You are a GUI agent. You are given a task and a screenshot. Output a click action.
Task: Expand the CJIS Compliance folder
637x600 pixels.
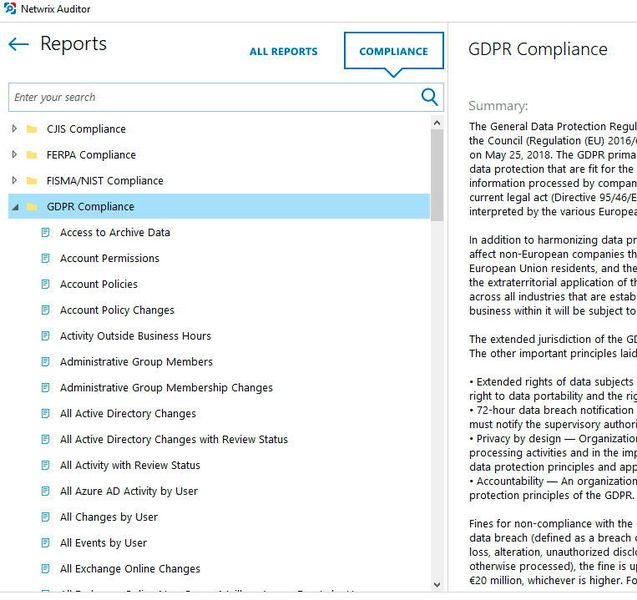pyautogui.click(x=15, y=129)
